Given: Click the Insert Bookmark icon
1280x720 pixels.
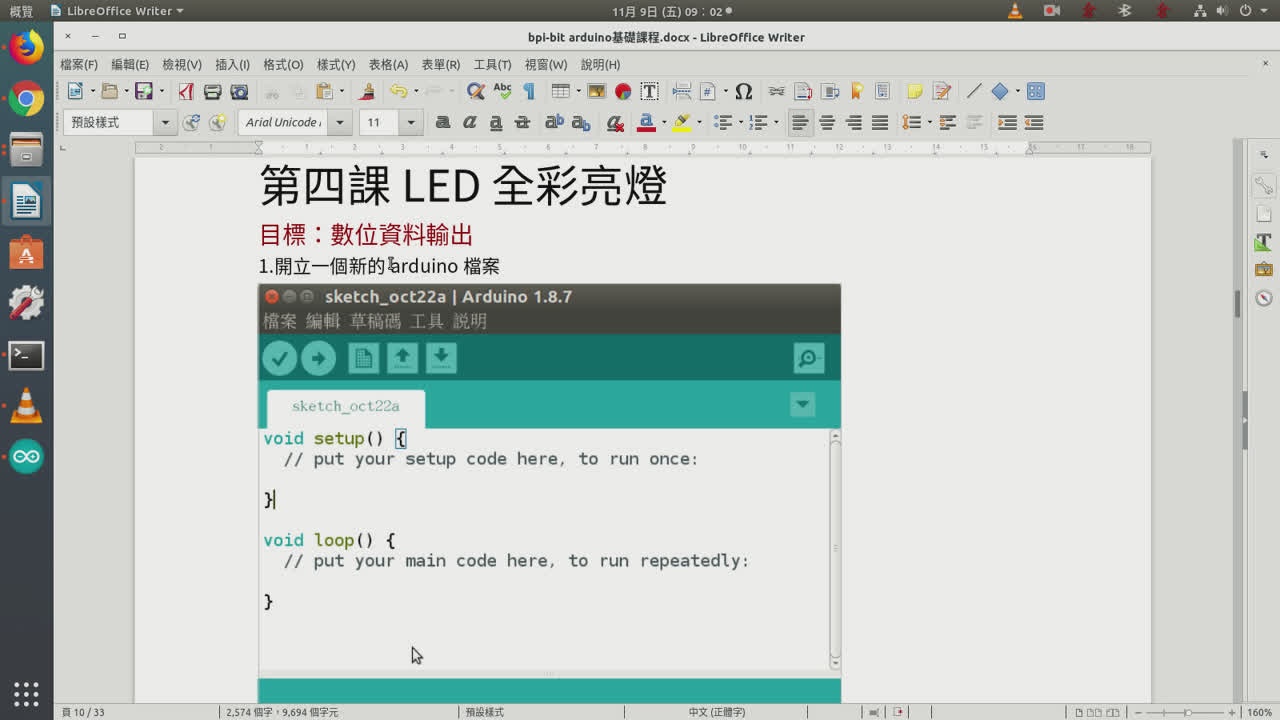Looking at the screenshot, I should coord(856,91).
